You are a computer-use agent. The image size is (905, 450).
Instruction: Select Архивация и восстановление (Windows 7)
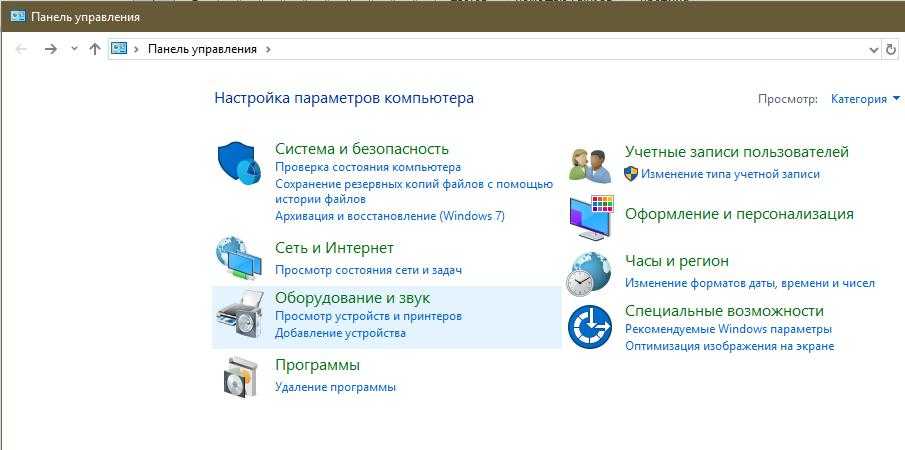point(389,216)
